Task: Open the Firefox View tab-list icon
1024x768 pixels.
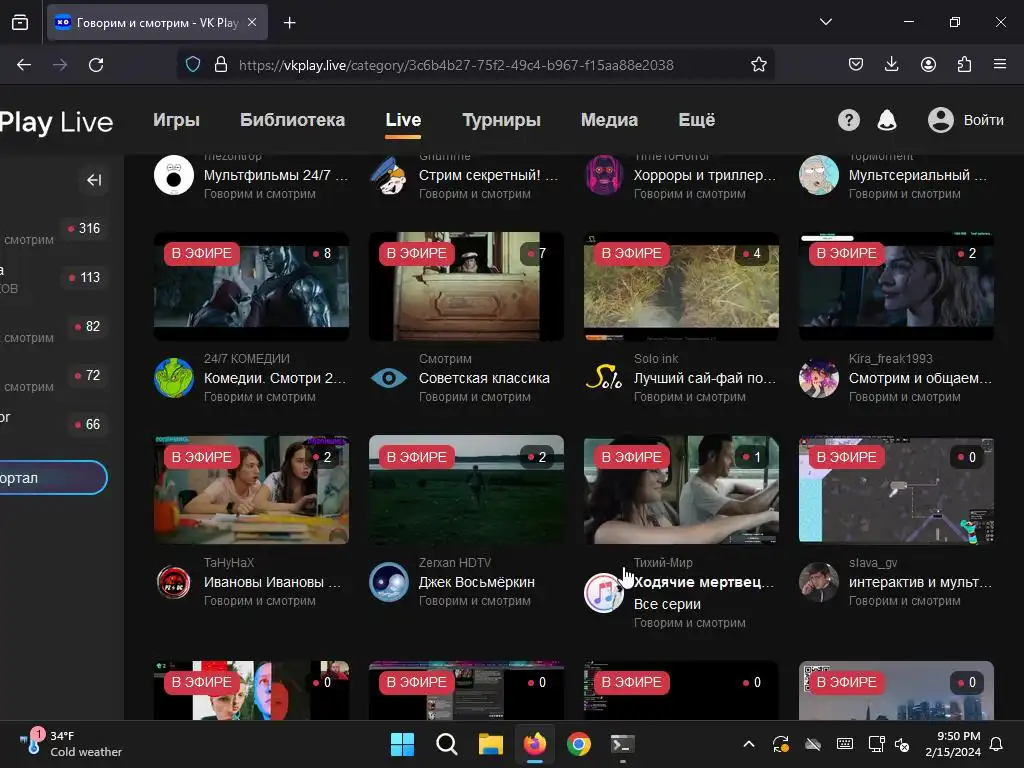Action: pos(20,22)
